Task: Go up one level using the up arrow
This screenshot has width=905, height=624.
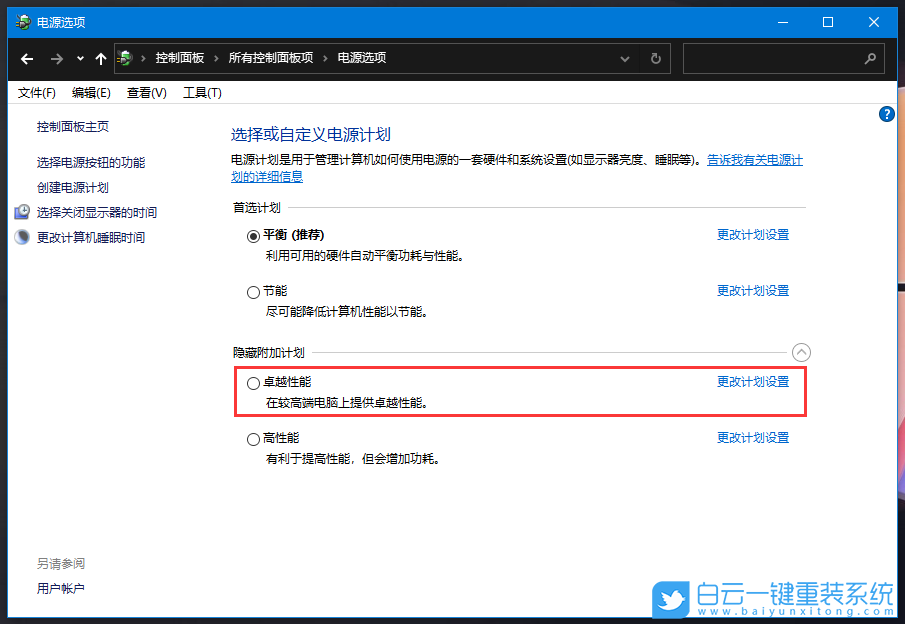Action: [x=100, y=58]
